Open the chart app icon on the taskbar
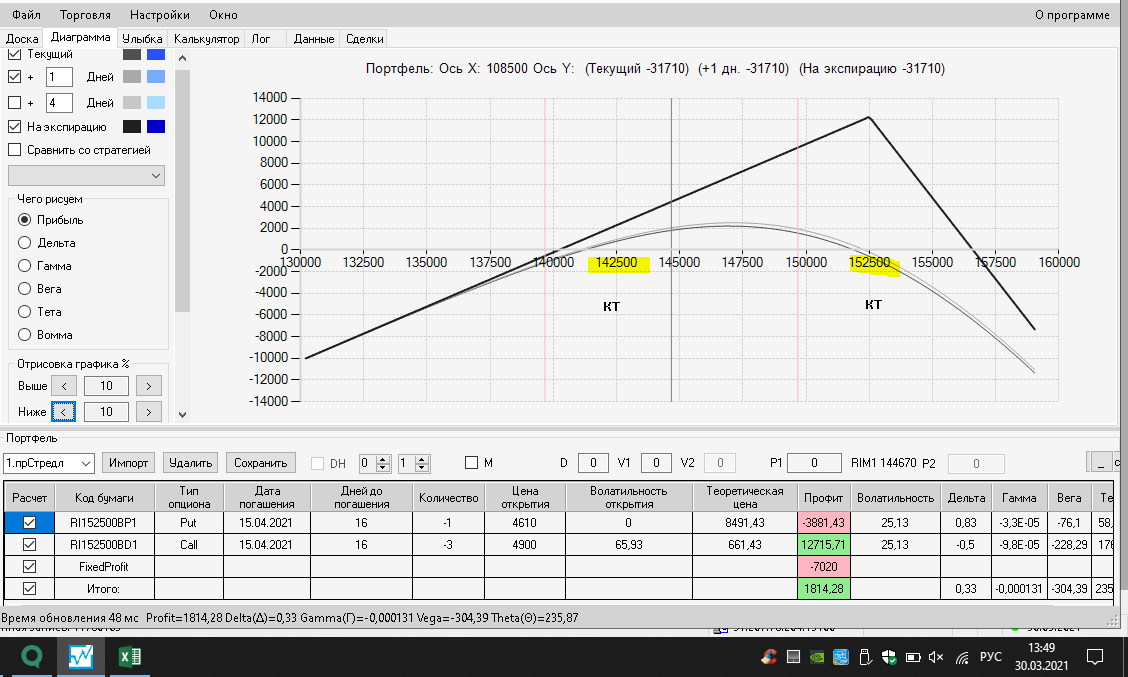The image size is (1128, 677). click(81, 656)
